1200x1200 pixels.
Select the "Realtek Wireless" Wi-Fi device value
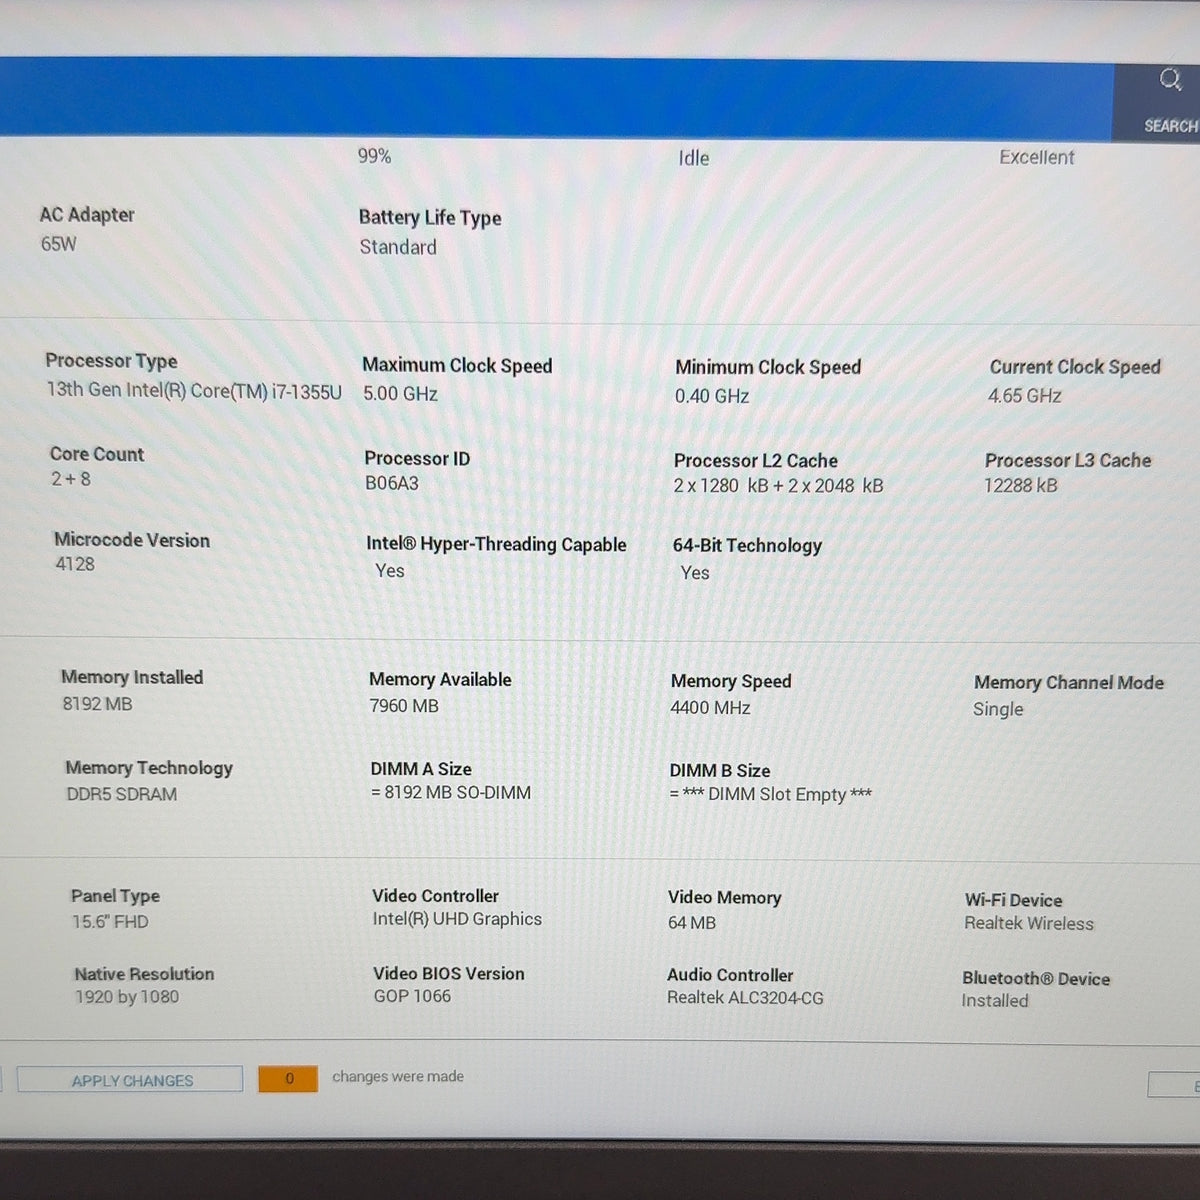[1029, 924]
